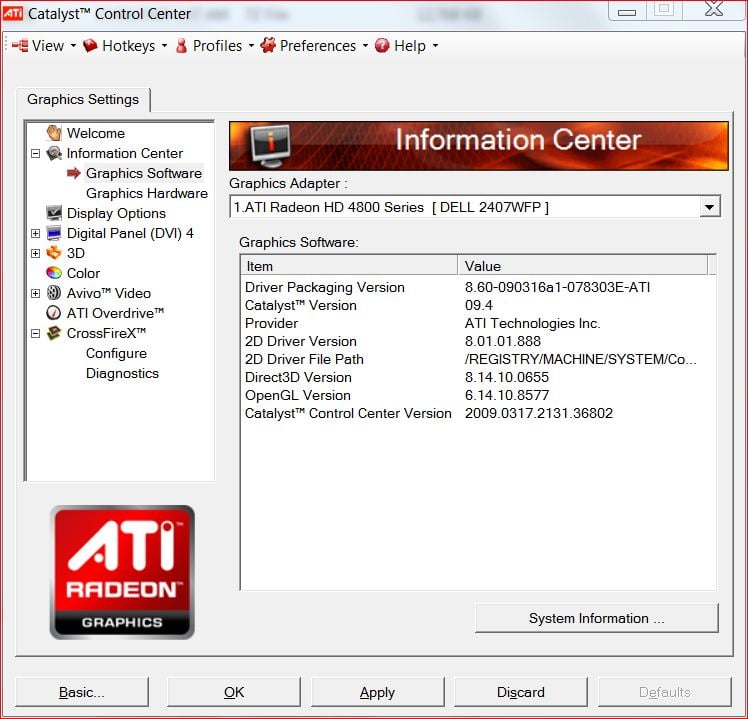Click the Apply button

point(377,692)
